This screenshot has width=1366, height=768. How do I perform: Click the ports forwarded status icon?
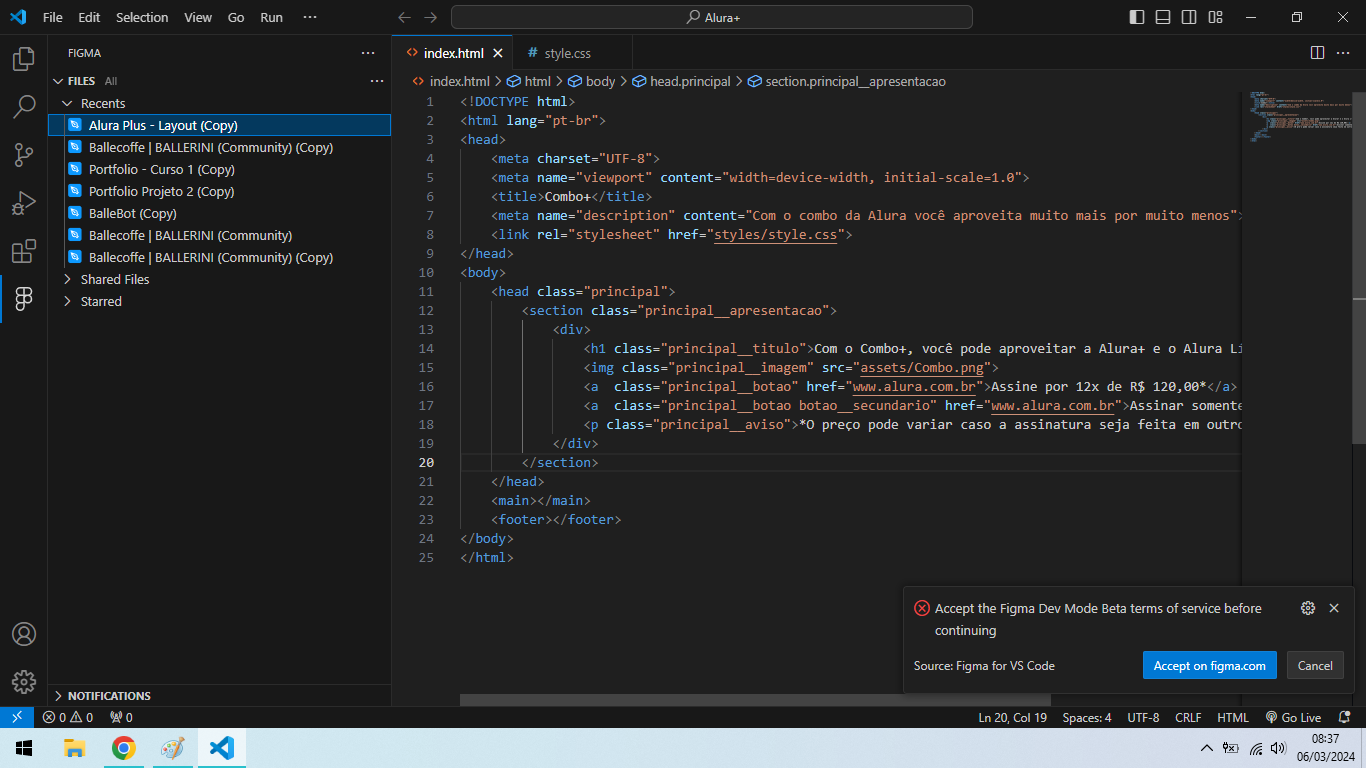(121, 717)
